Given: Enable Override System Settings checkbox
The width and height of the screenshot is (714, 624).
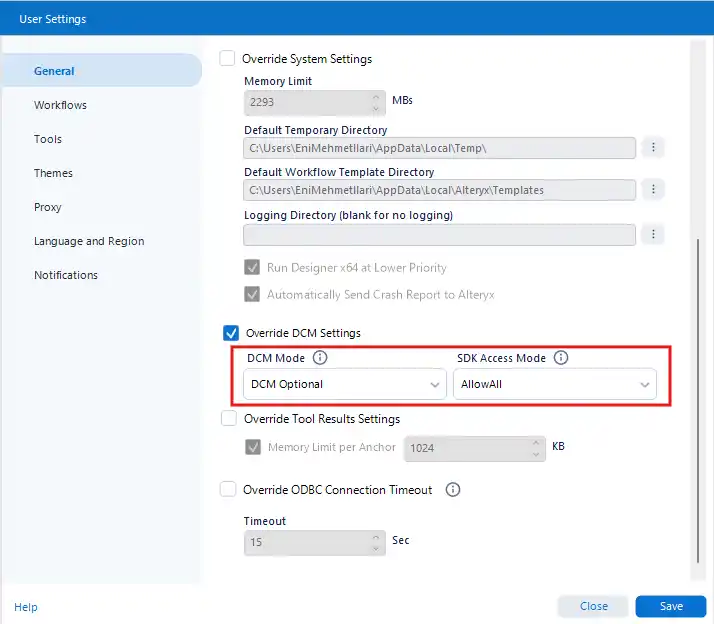Looking at the screenshot, I should (228, 59).
